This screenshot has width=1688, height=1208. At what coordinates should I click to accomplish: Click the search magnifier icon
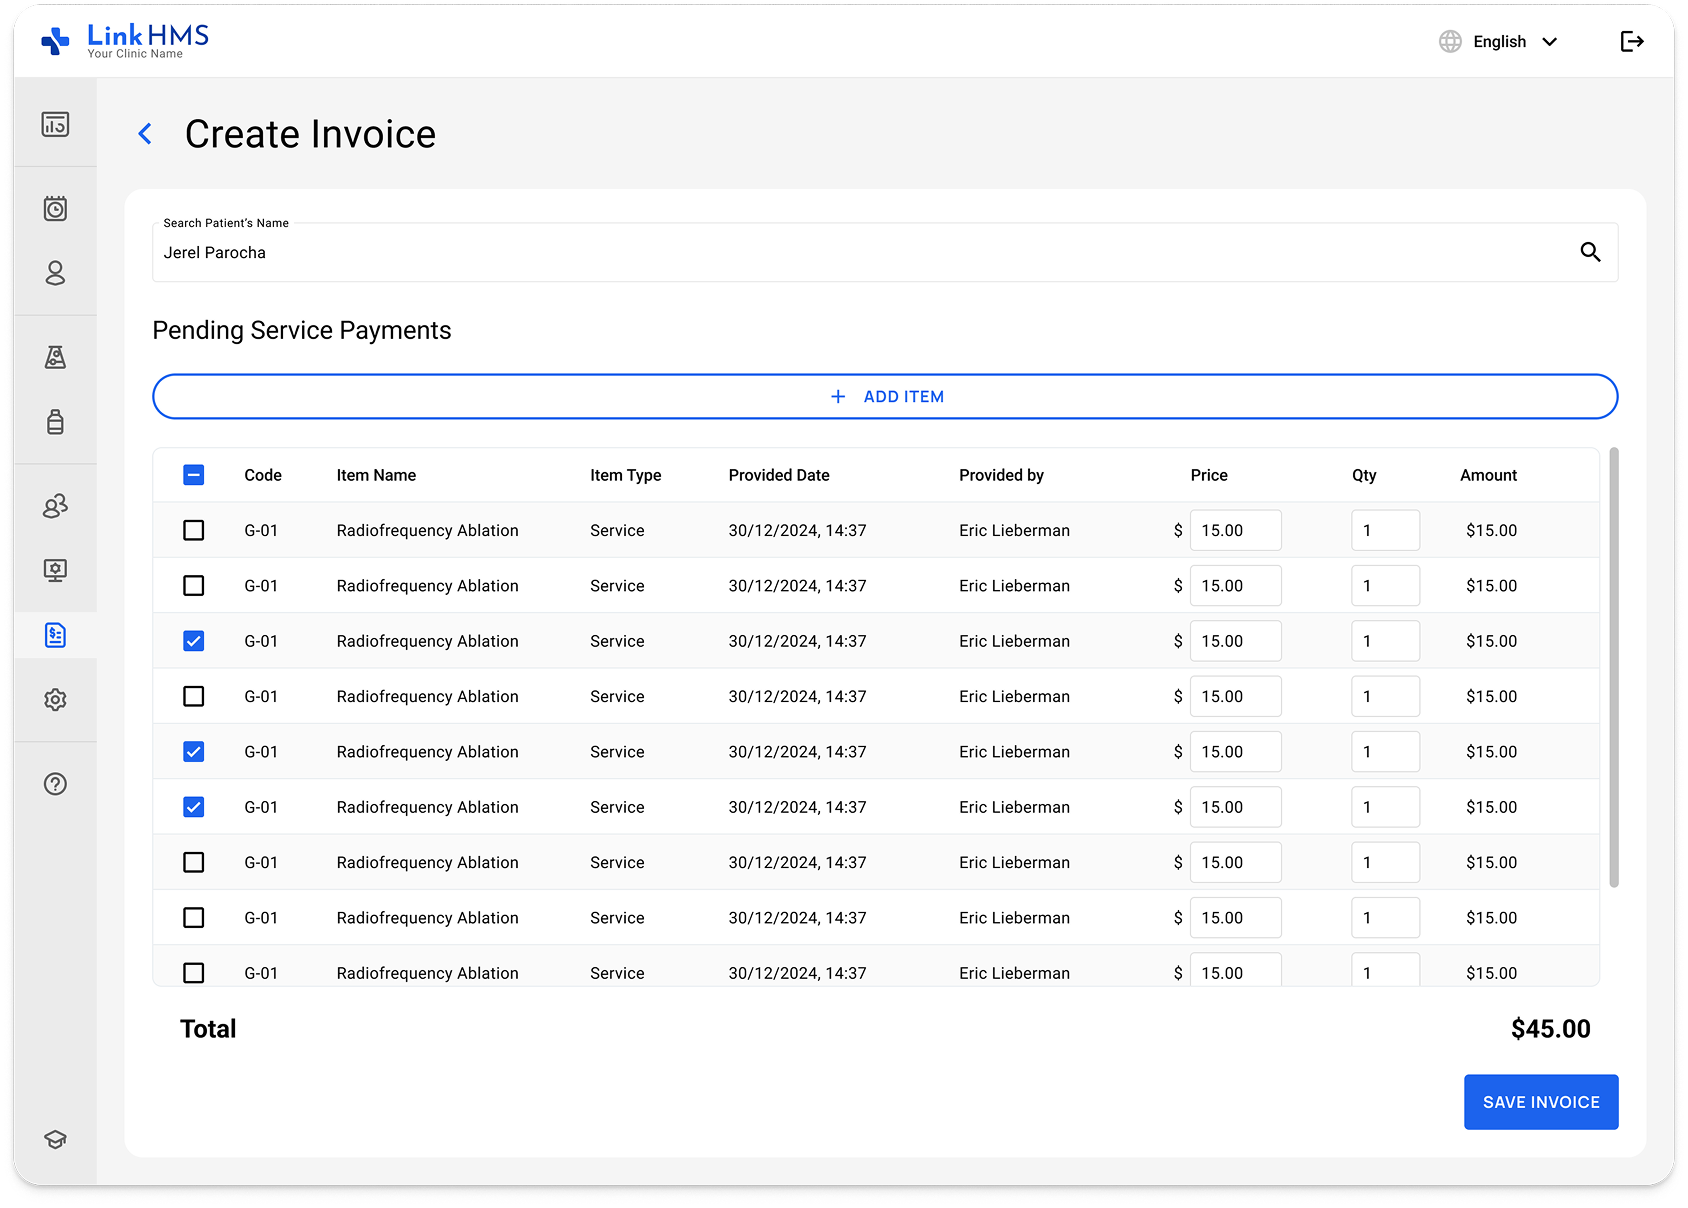click(x=1590, y=252)
